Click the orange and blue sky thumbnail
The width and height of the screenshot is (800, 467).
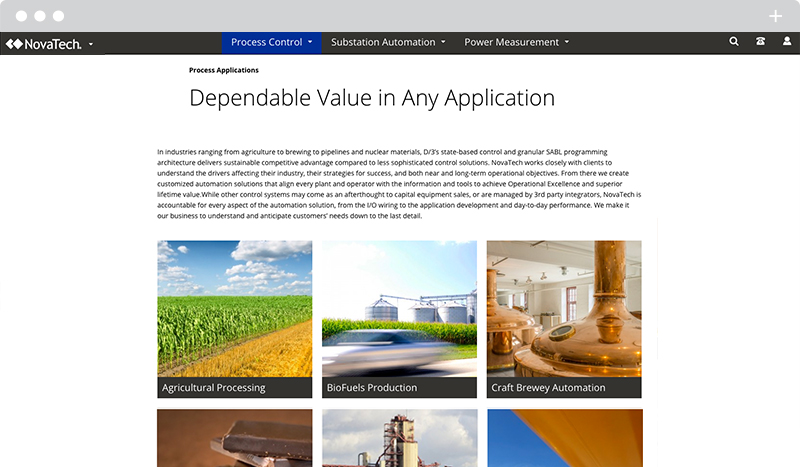(565, 438)
